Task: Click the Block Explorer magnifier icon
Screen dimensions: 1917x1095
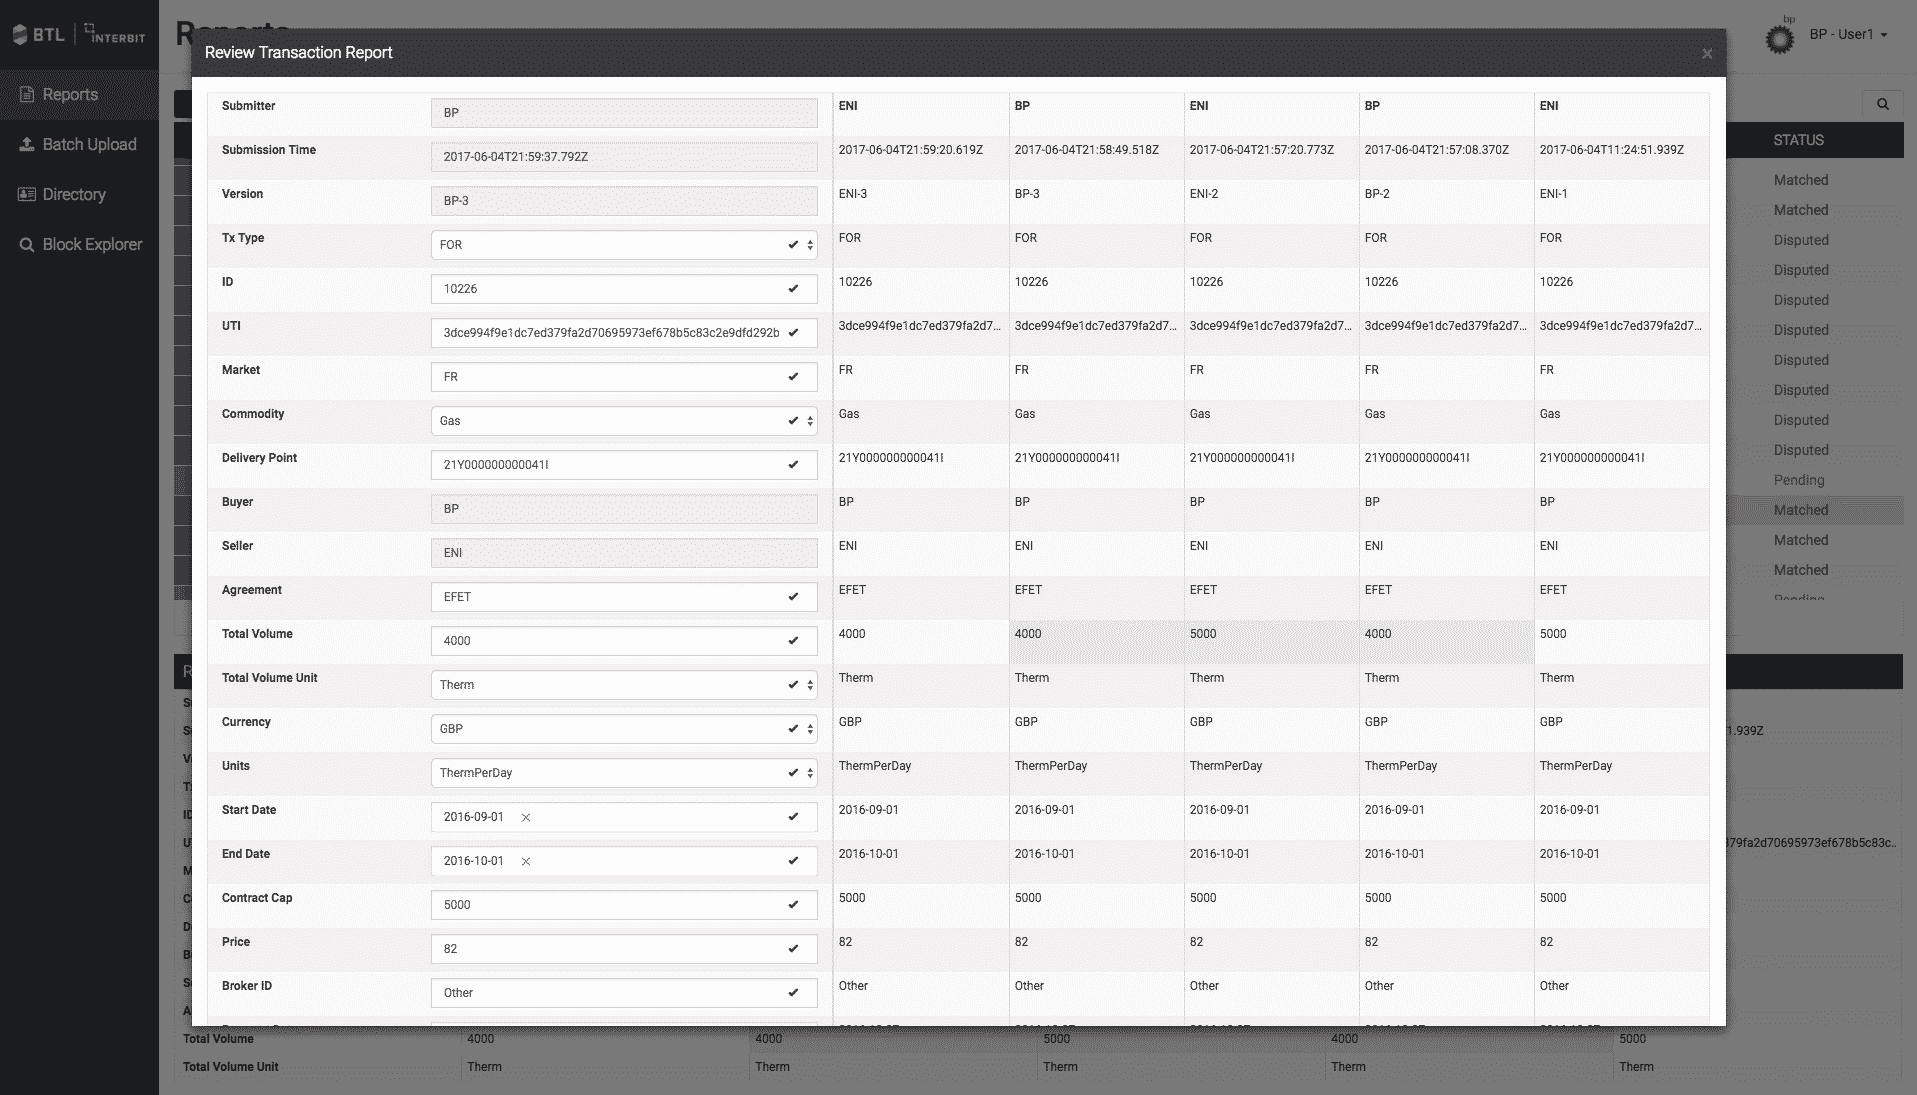Action: click(x=27, y=245)
